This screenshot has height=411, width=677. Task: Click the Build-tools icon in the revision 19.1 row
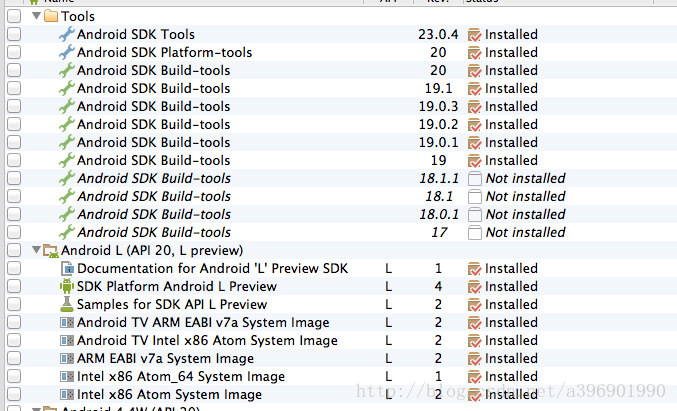(x=67, y=88)
